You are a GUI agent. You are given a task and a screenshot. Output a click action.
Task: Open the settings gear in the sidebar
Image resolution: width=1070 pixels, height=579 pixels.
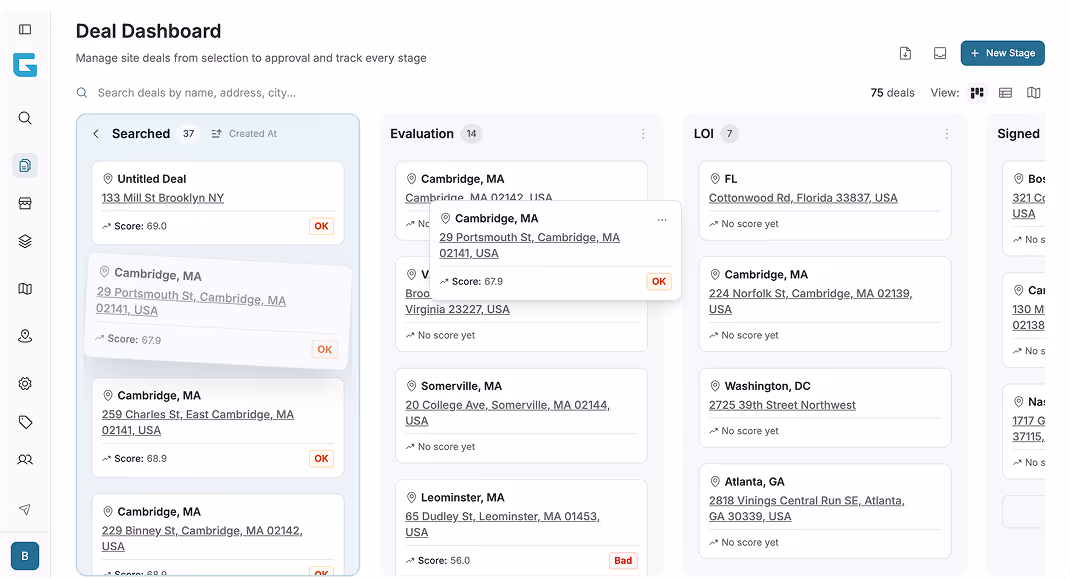pos(24,383)
